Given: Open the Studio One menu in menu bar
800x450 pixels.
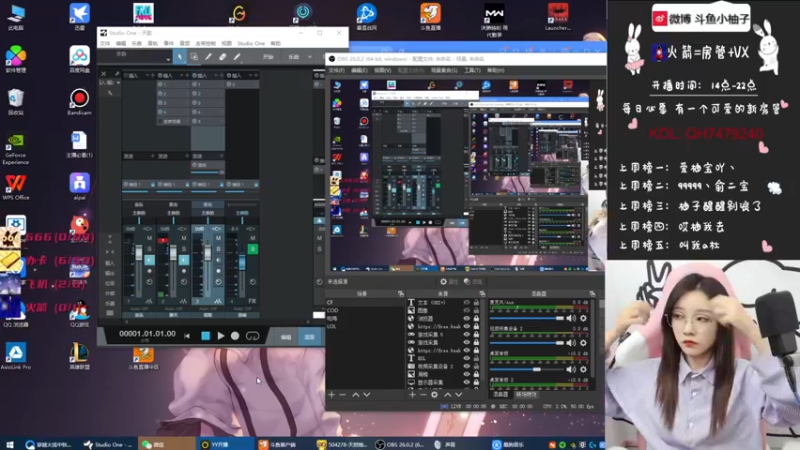Looking at the screenshot, I should click(251, 43).
